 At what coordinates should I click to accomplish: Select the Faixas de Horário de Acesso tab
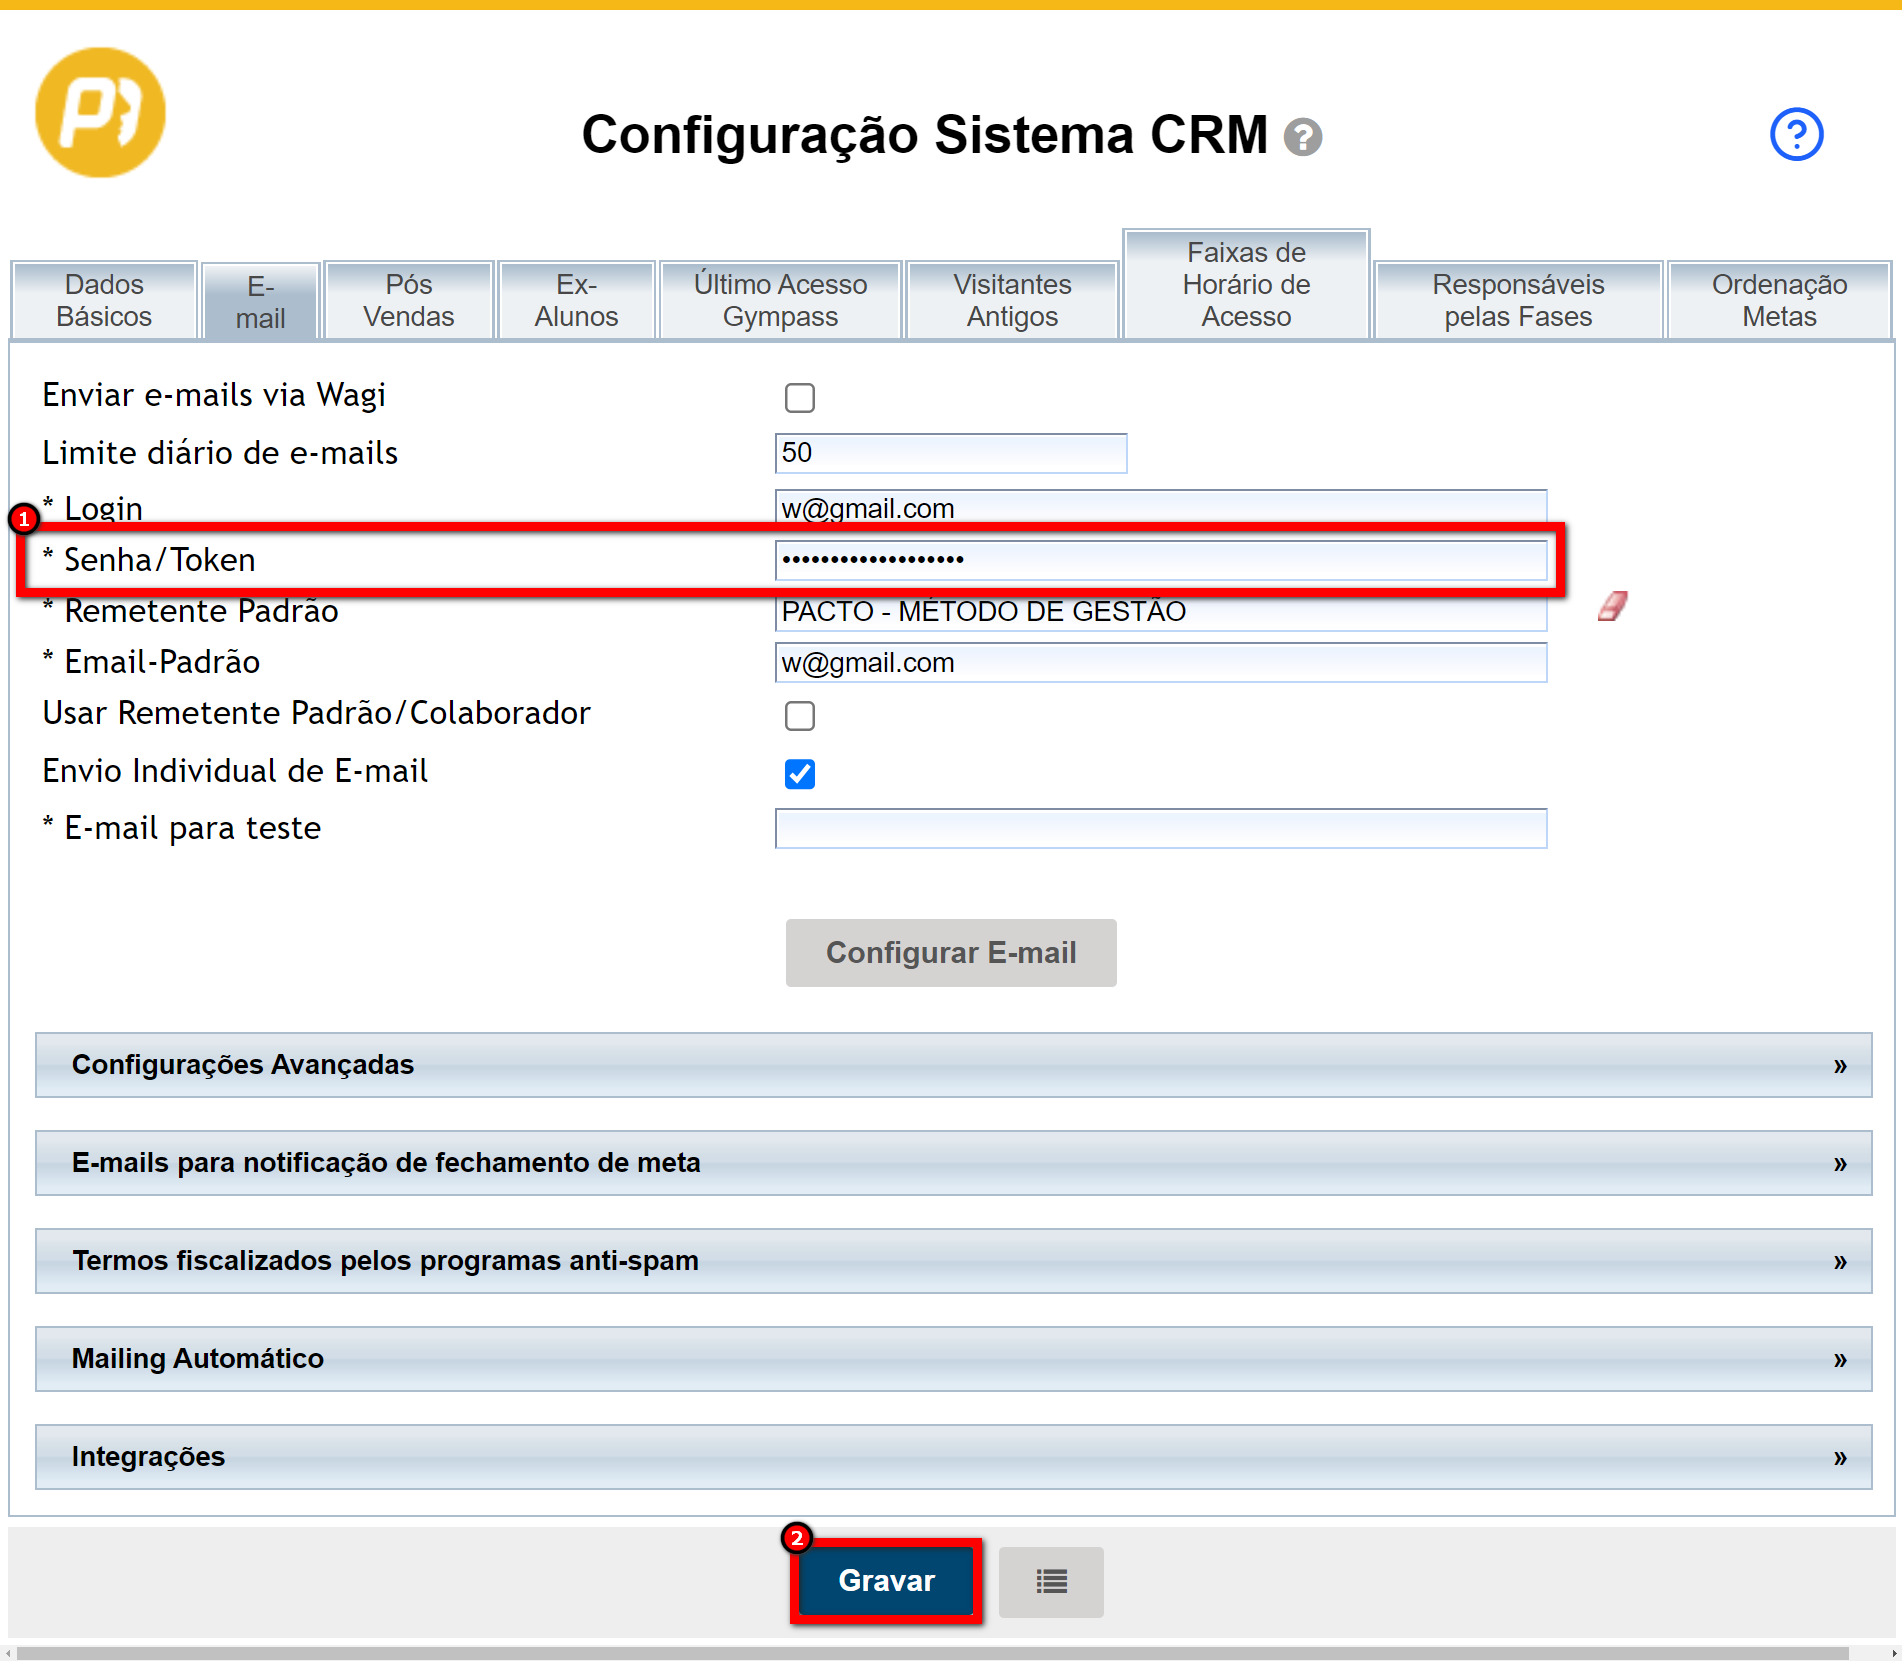[x=1246, y=285]
